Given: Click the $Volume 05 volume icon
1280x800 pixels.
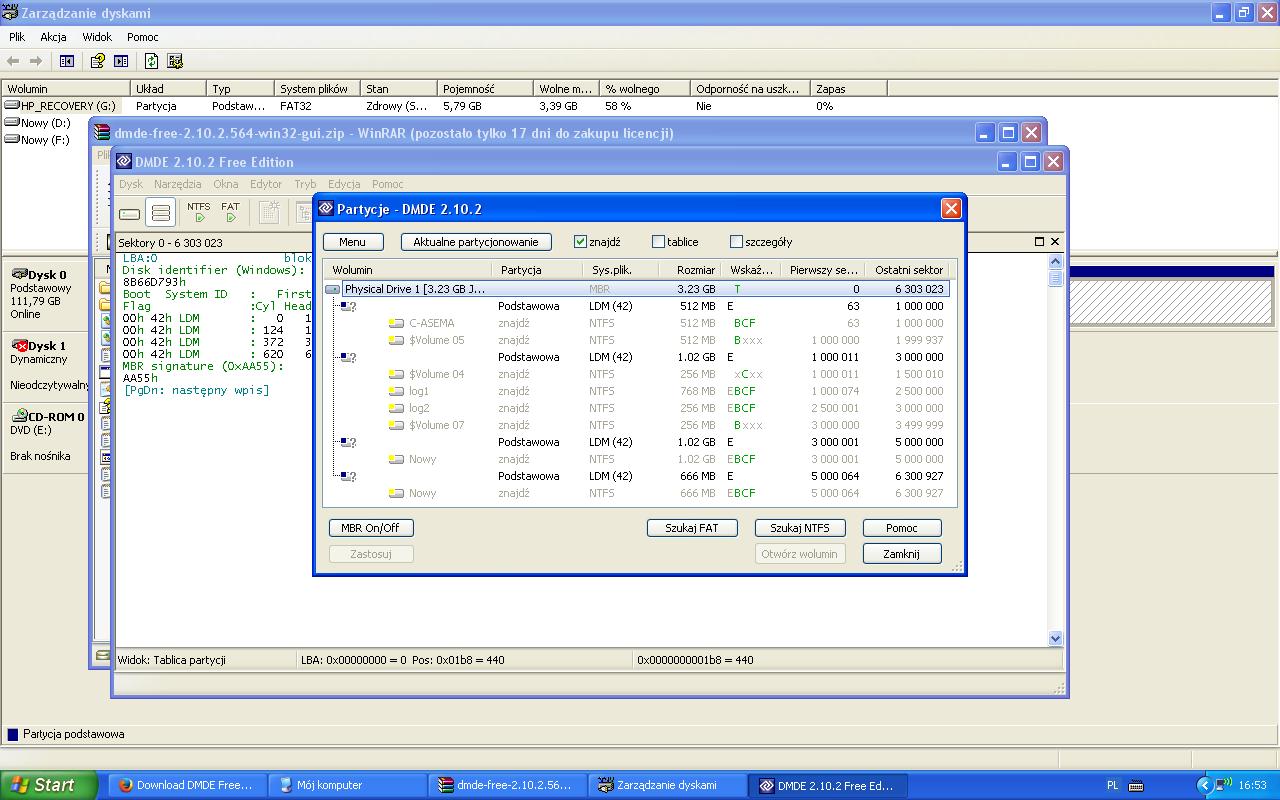Looking at the screenshot, I should coord(397,340).
